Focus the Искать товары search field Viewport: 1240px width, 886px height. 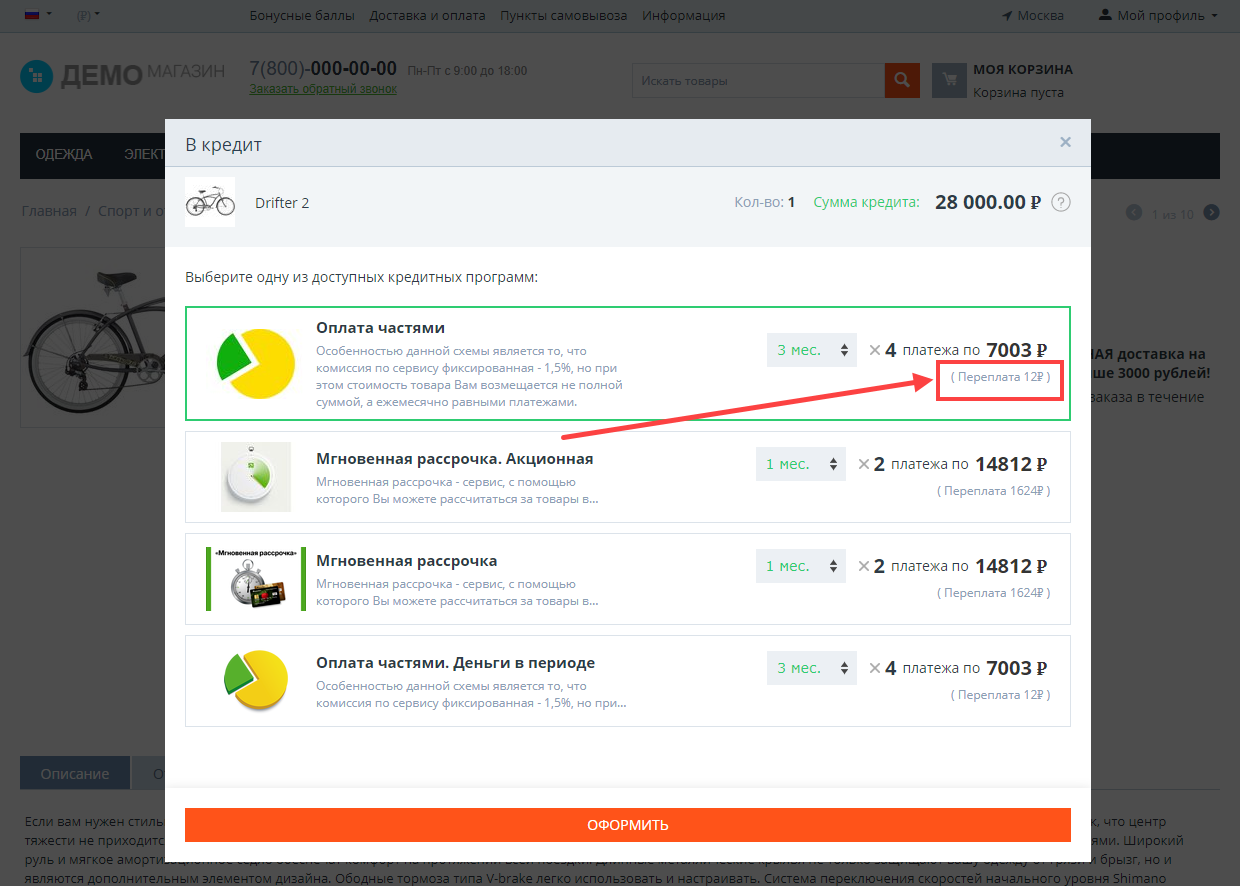[x=758, y=80]
